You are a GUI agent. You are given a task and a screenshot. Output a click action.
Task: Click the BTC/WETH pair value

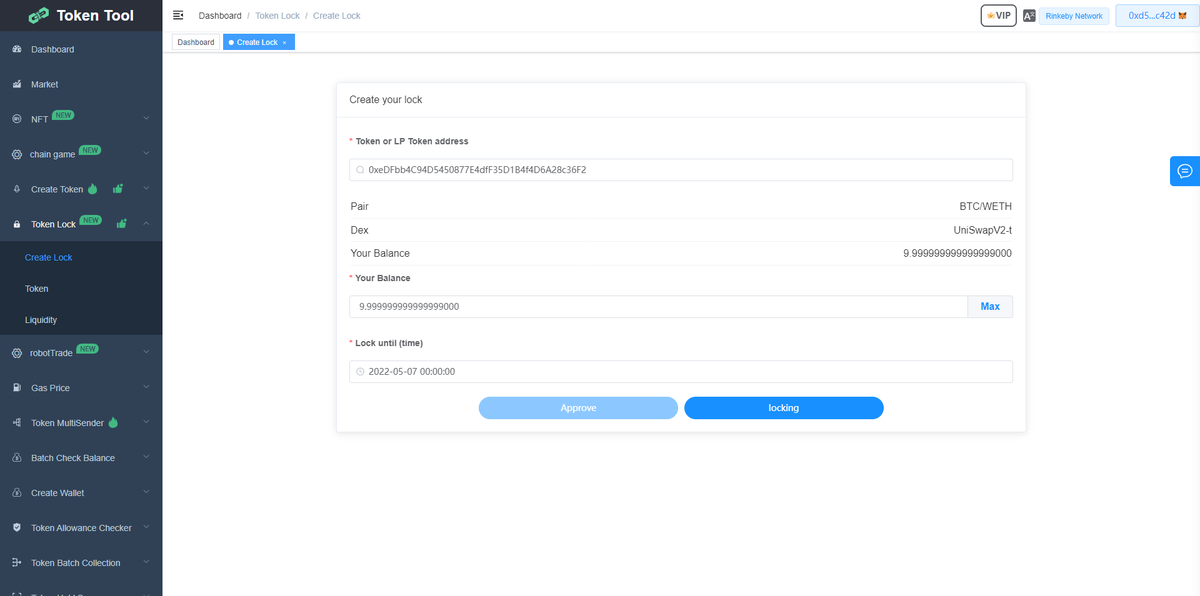[x=985, y=206]
